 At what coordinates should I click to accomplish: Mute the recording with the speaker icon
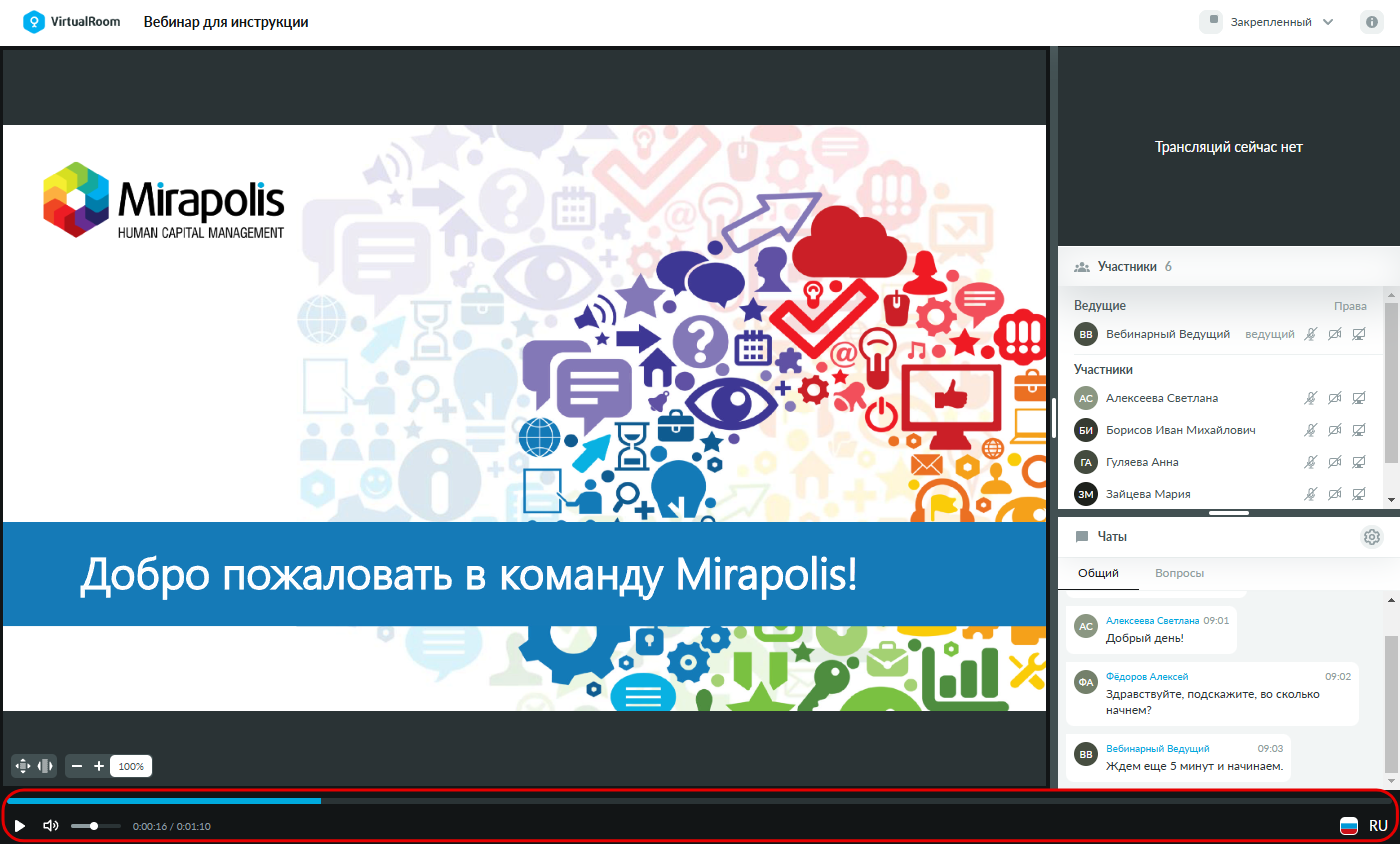[x=51, y=826]
